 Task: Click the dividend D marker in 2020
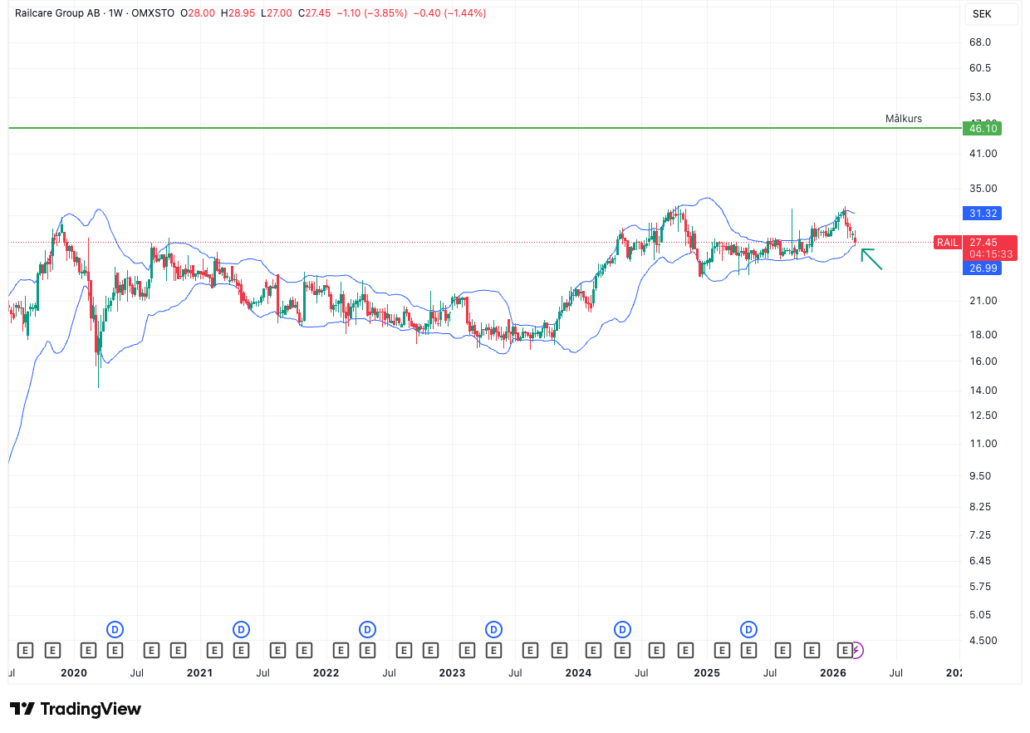click(x=115, y=629)
